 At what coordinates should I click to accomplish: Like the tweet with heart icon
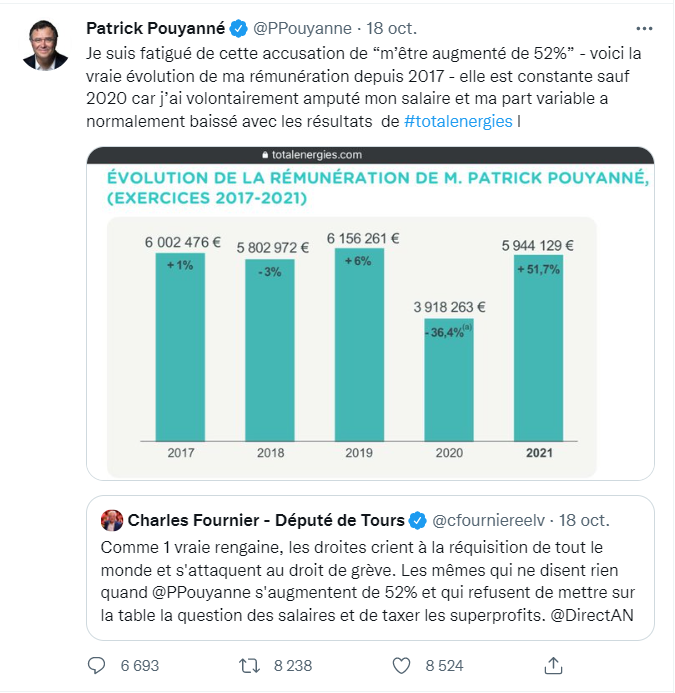click(x=402, y=664)
